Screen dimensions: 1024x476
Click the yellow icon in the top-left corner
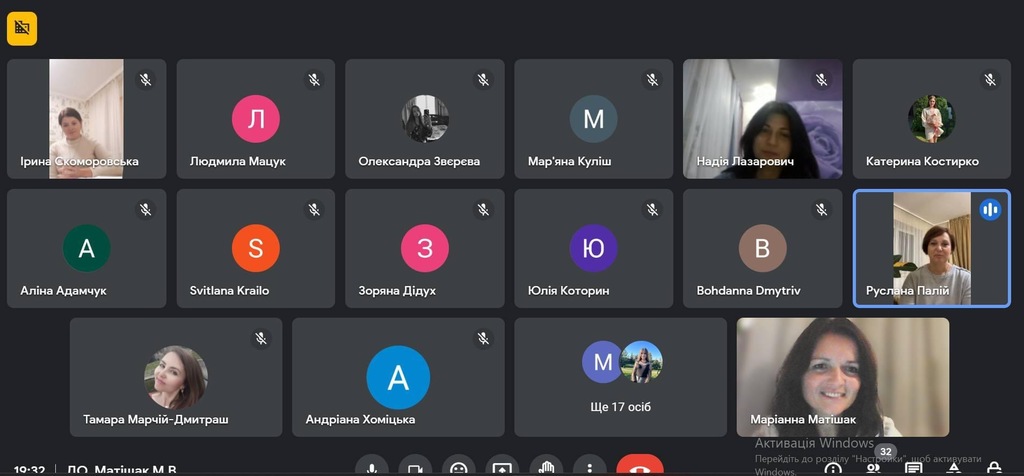pyautogui.click(x=21, y=29)
